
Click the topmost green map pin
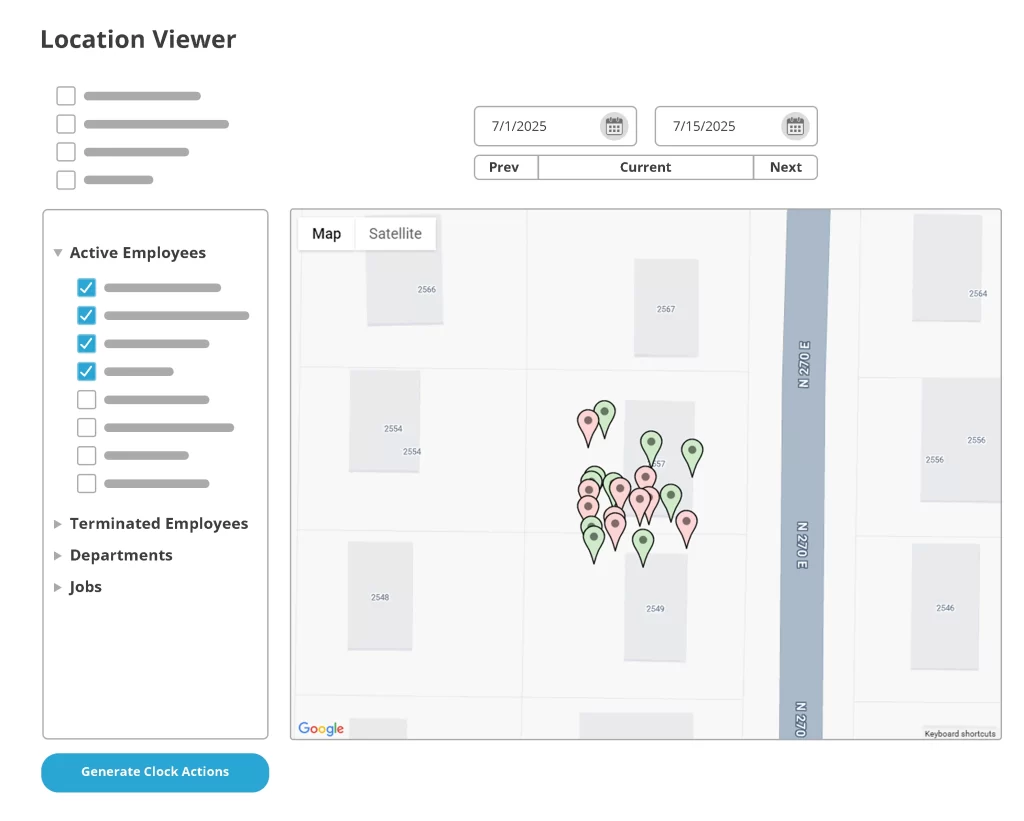coord(604,414)
